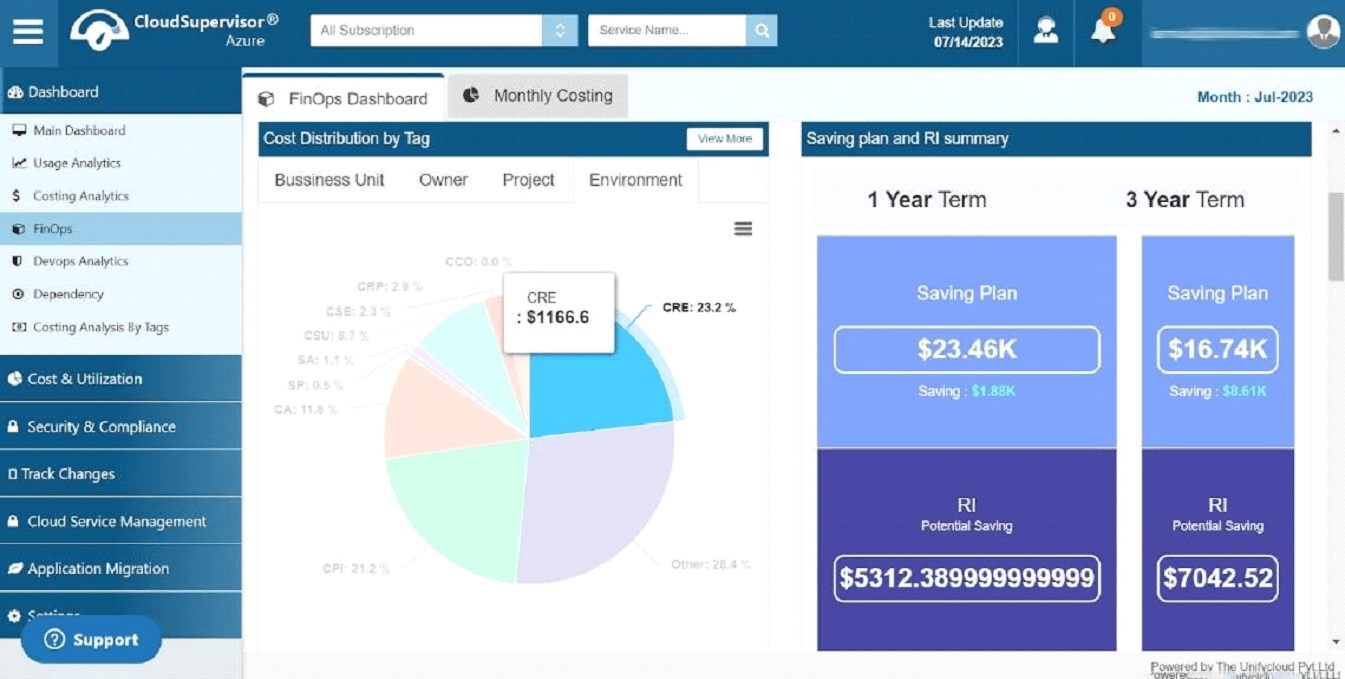This screenshot has width=1345, height=679.
Task: Expand Track Changes section
Action: (x=121, y=474)
